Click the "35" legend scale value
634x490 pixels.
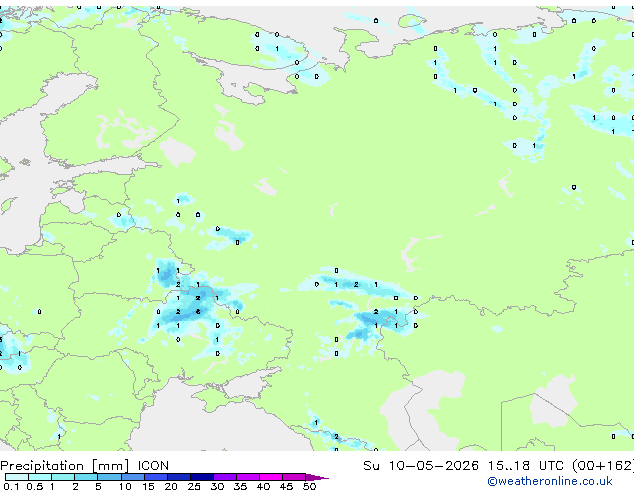point(240,486)
